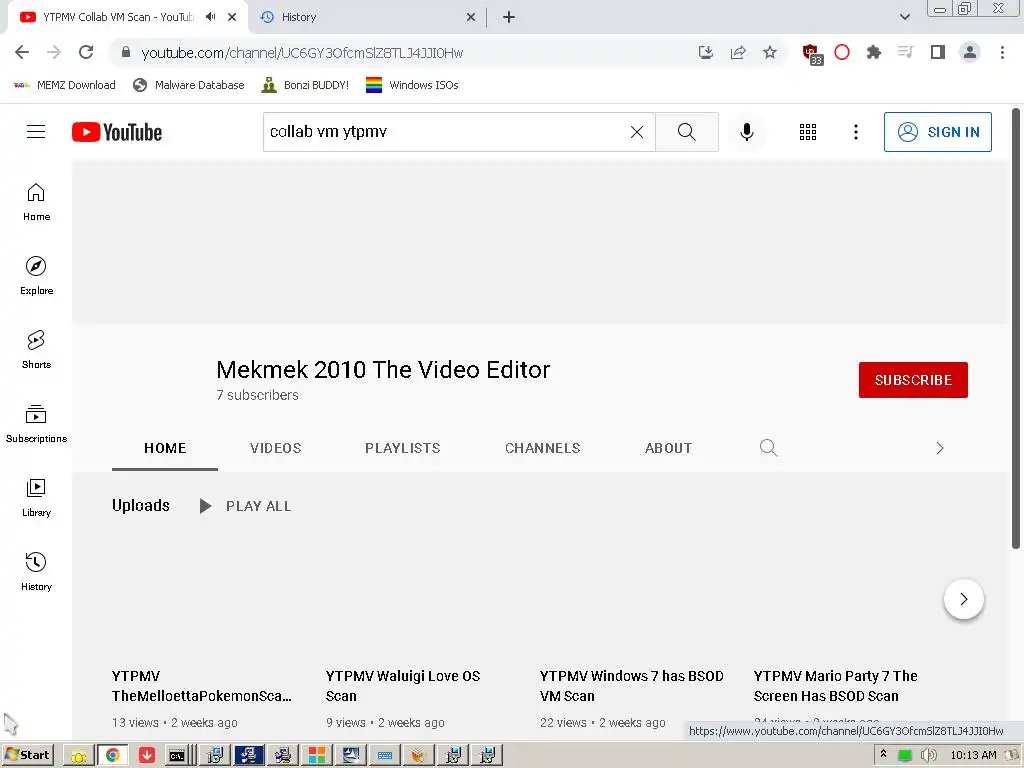Bookmark this tab with the star
Image resolution: width=1024 pixels, height=768 pixels.
click(x=770, y=52)
